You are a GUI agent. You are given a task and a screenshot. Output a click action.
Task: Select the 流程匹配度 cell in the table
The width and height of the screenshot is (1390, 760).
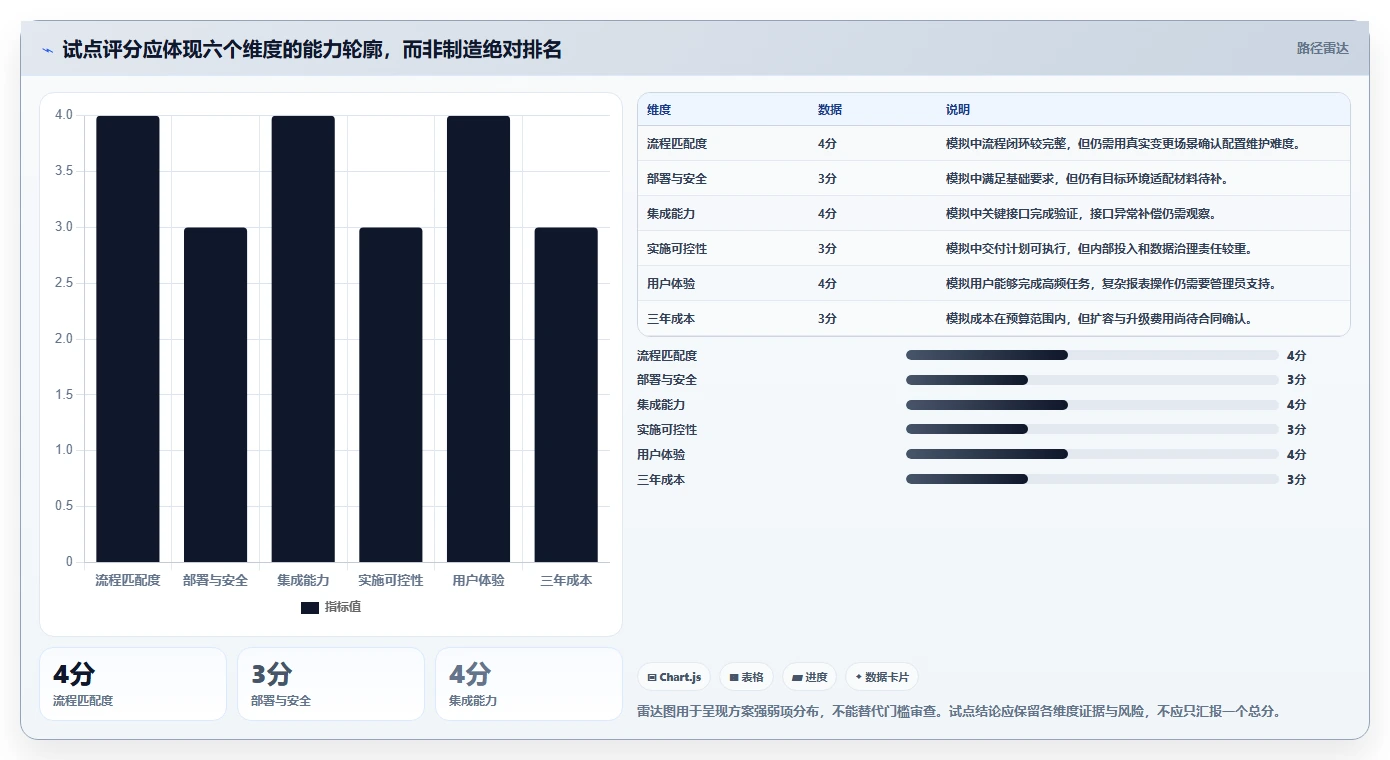[x=677, y=144]
